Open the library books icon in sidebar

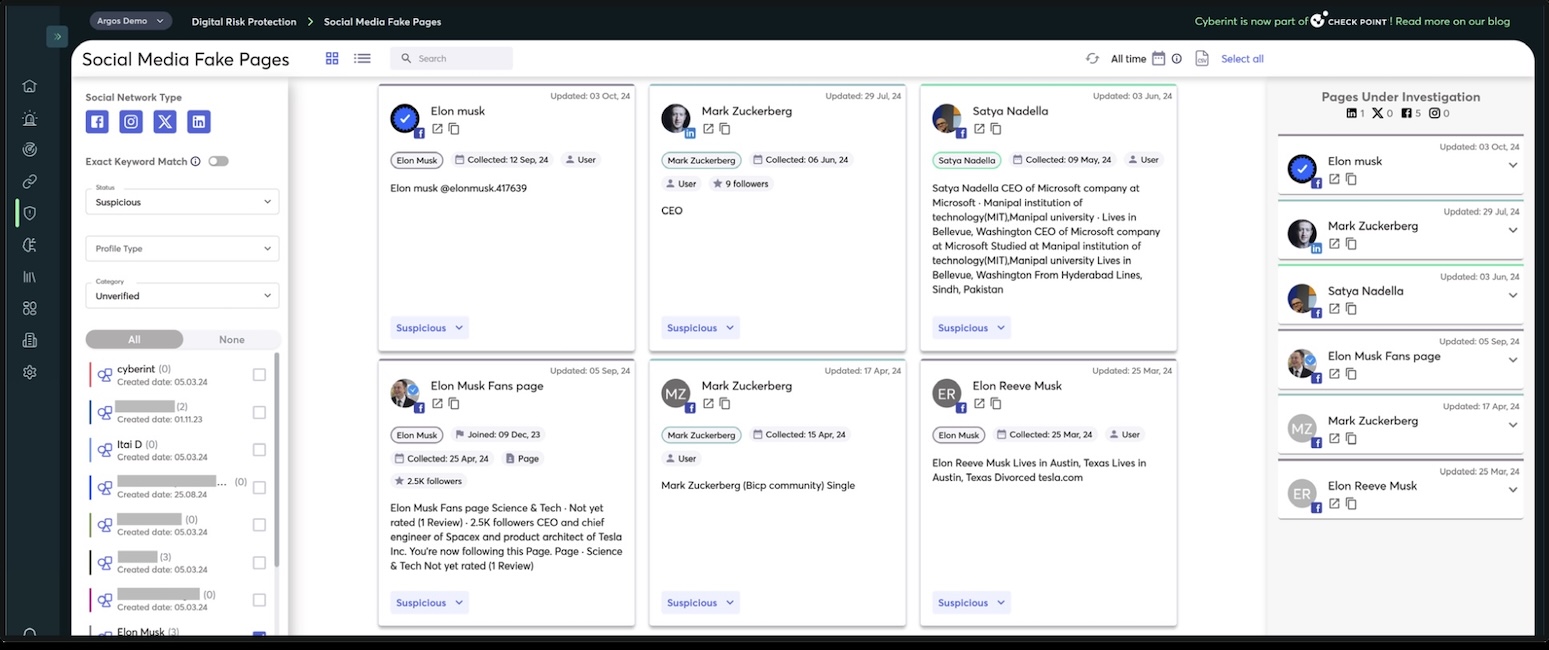tap(29, 277)
